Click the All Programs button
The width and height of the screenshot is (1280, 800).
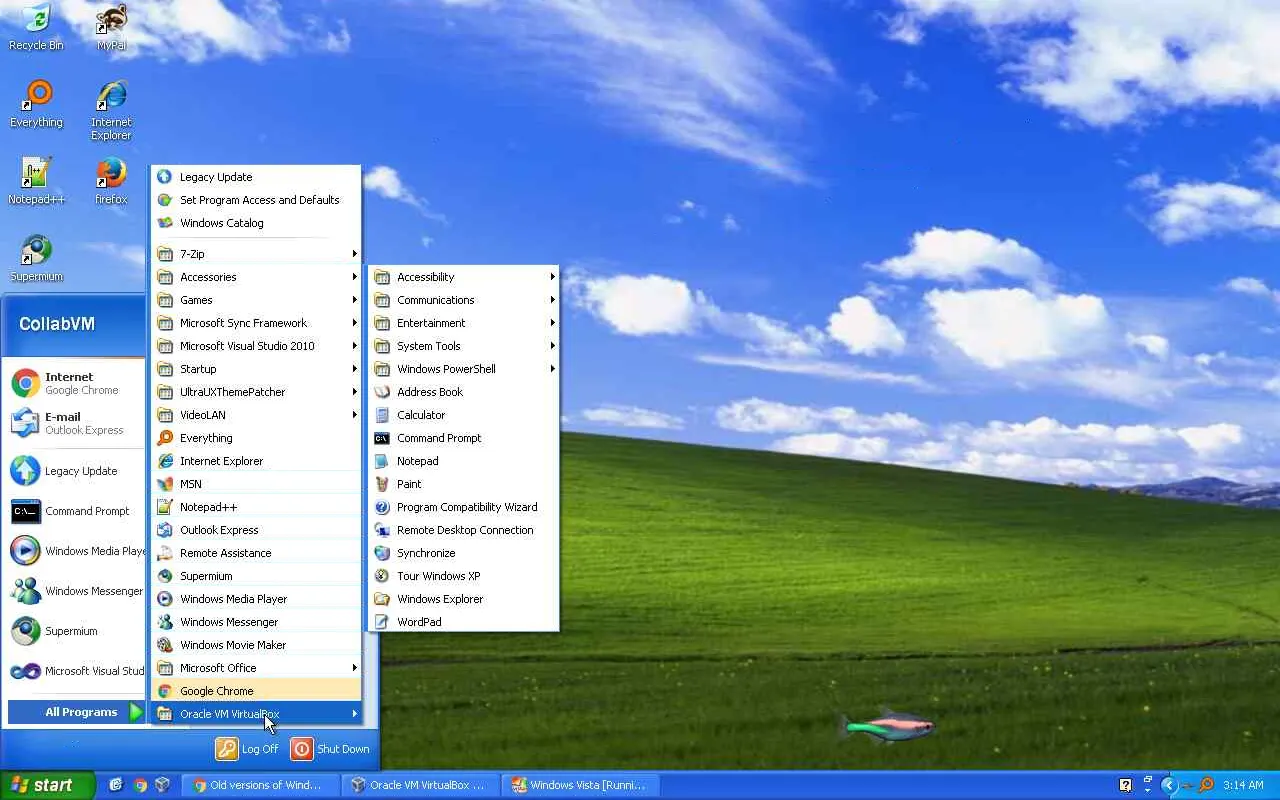coord(78,712)
